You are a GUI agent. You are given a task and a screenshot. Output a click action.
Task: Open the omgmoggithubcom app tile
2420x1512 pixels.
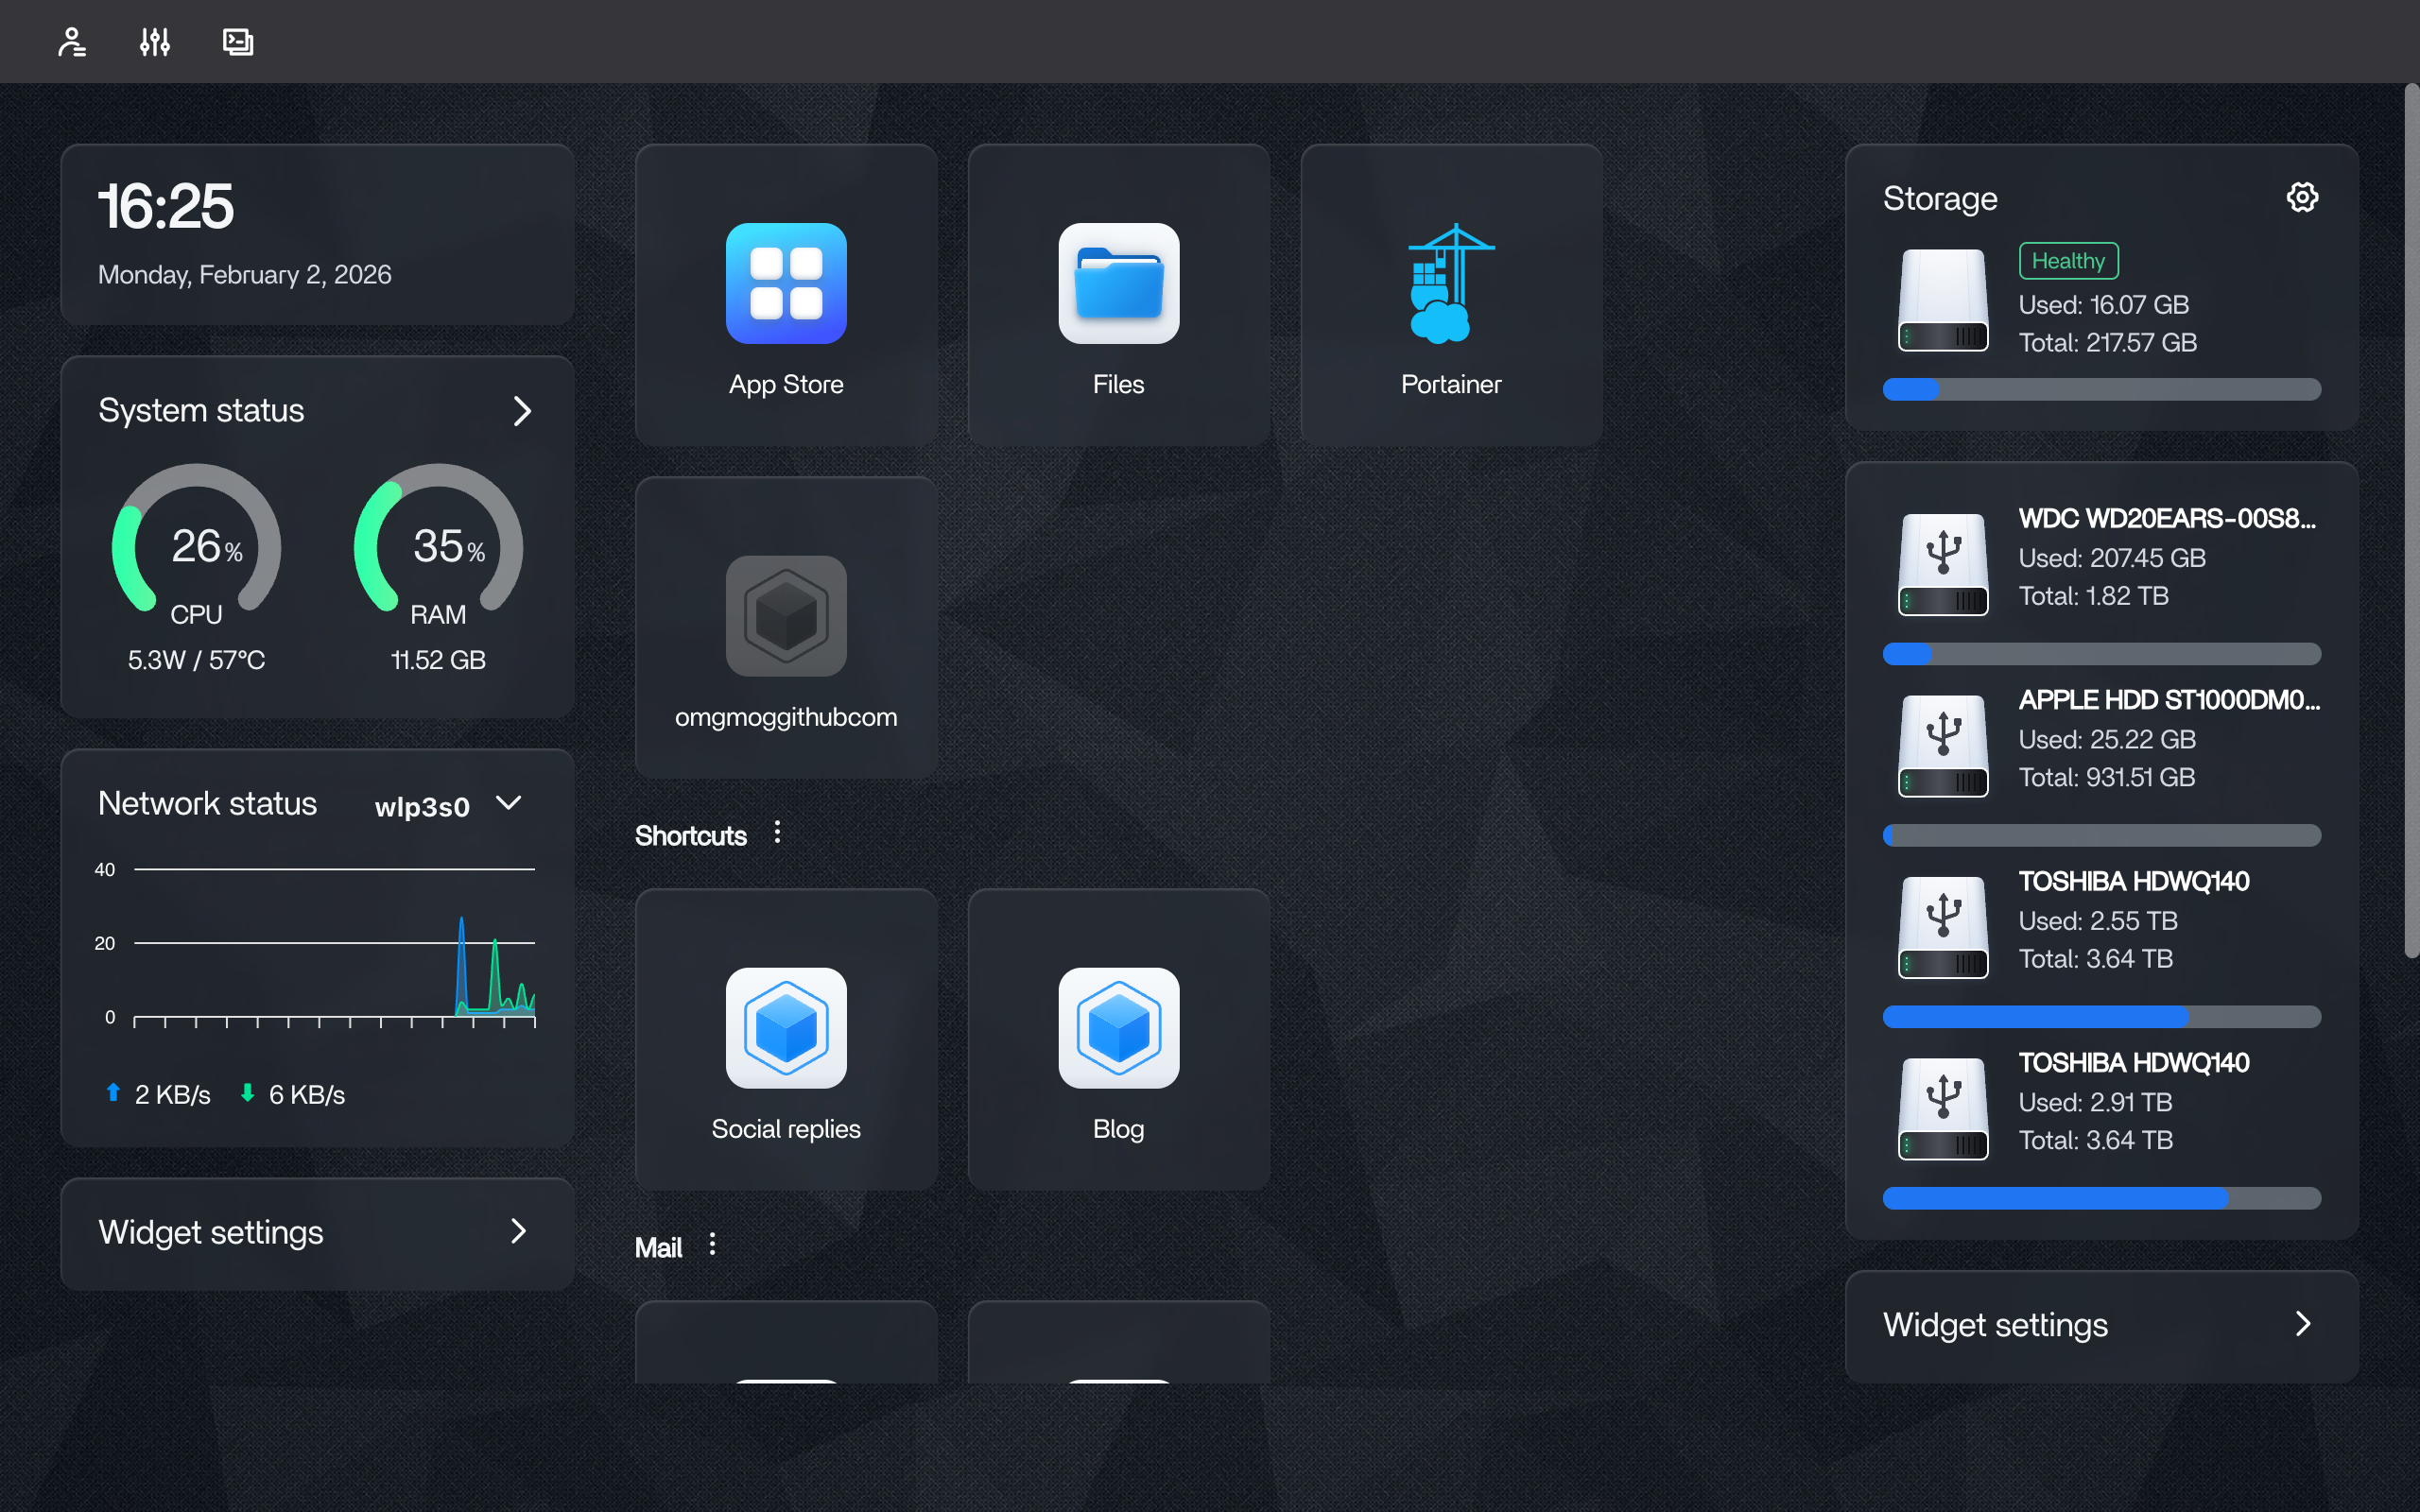(x=786, y=628)
